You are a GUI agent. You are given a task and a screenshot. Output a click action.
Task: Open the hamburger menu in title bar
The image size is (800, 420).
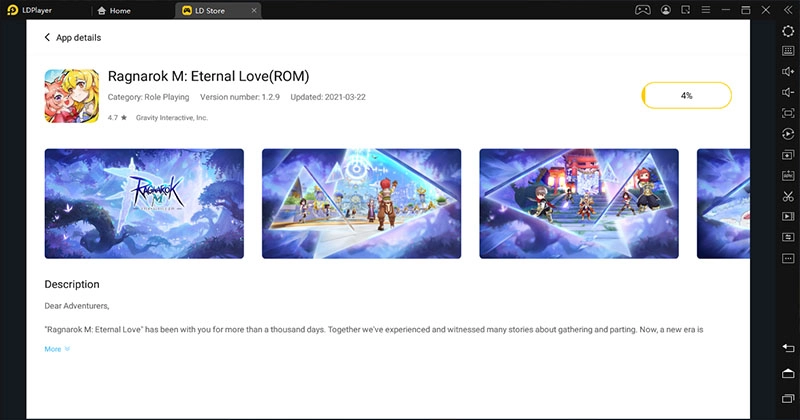pos(706,10)
